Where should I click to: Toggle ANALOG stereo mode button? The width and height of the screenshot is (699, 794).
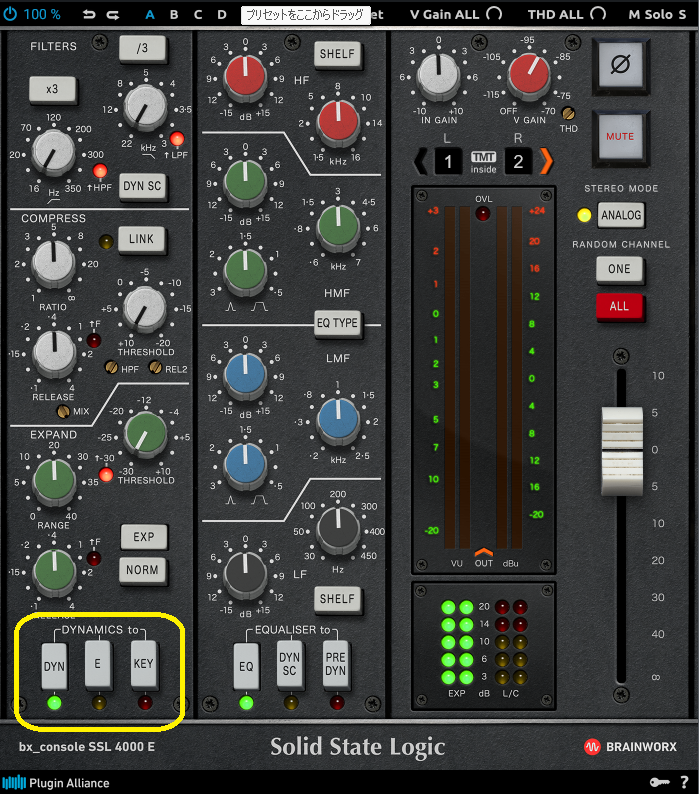tap(621, 215)
